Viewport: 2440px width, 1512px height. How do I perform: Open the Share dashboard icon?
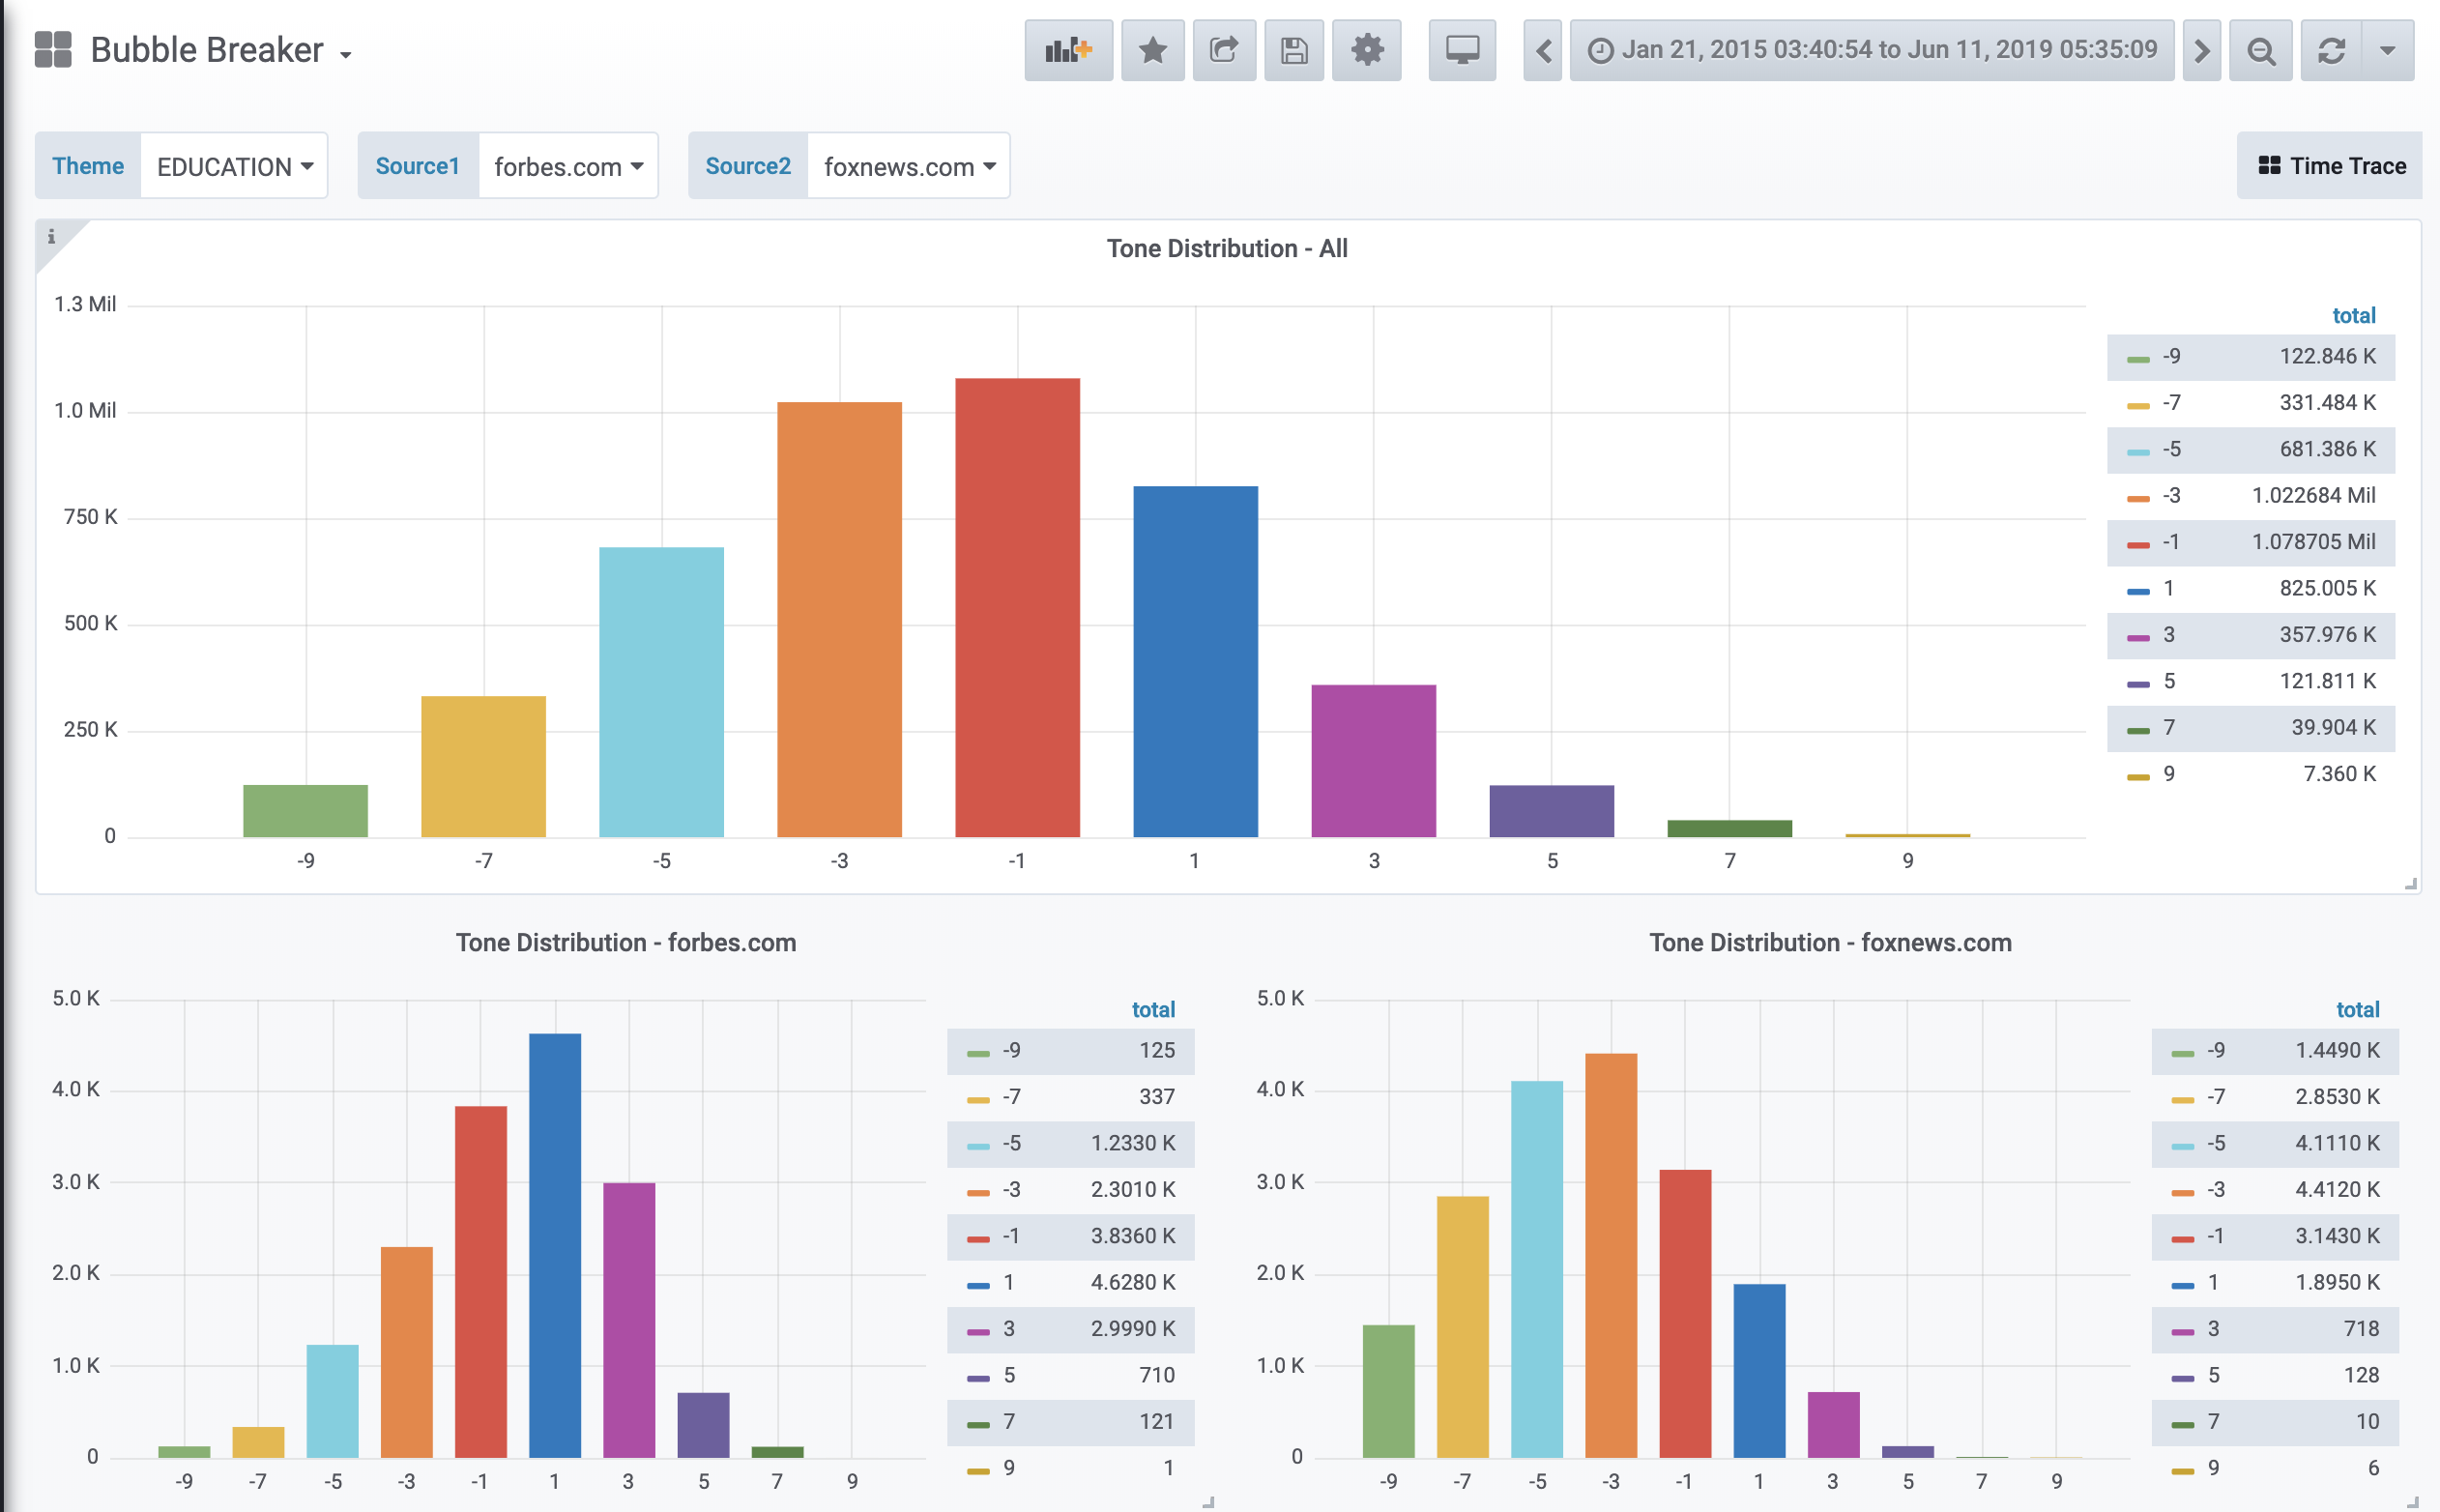coord(1223,50)
